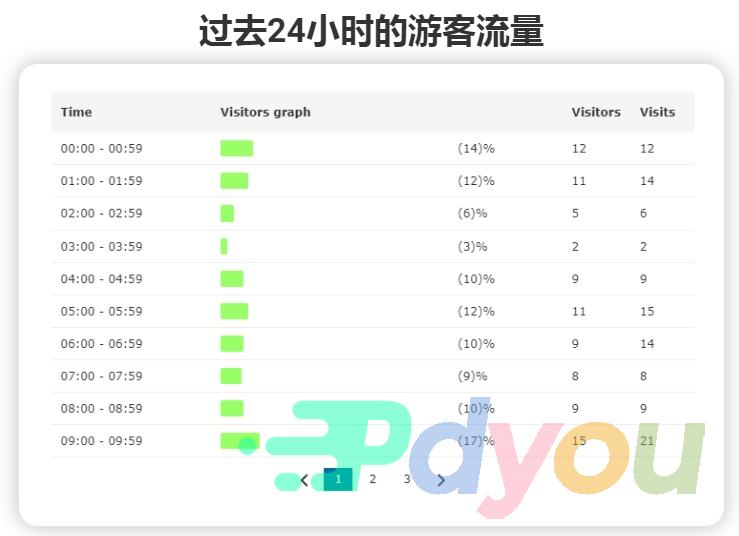Click Visits count 15 in 05:00 row
The image size is (739, 536).
[x=647, y=312]
